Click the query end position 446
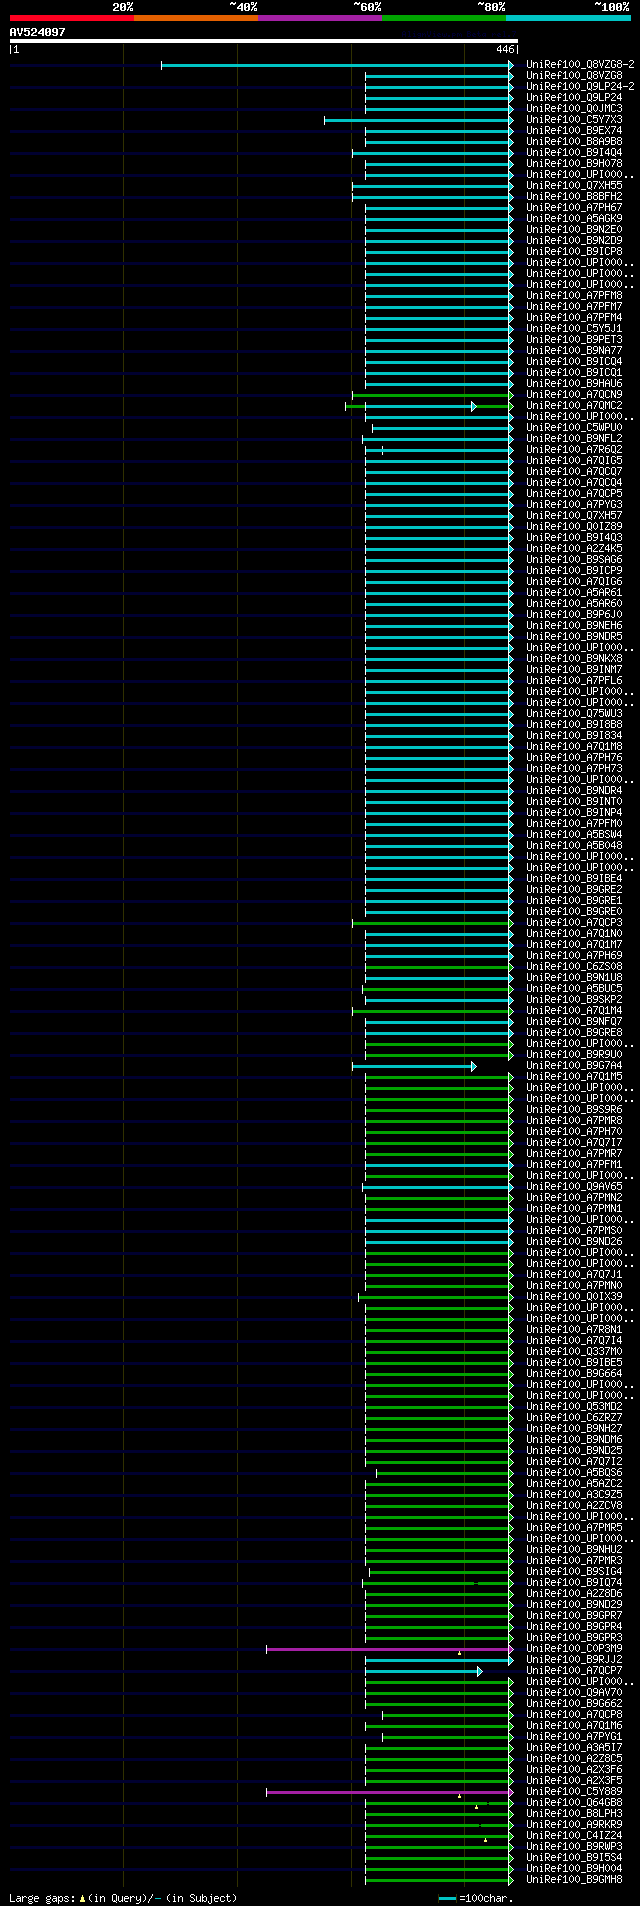 coord(504,49)
